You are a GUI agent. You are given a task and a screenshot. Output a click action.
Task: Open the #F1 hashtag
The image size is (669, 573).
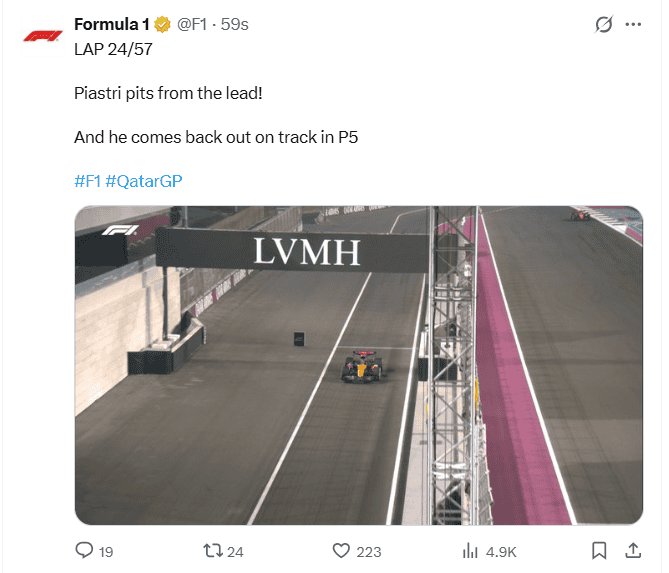(88, 181)
